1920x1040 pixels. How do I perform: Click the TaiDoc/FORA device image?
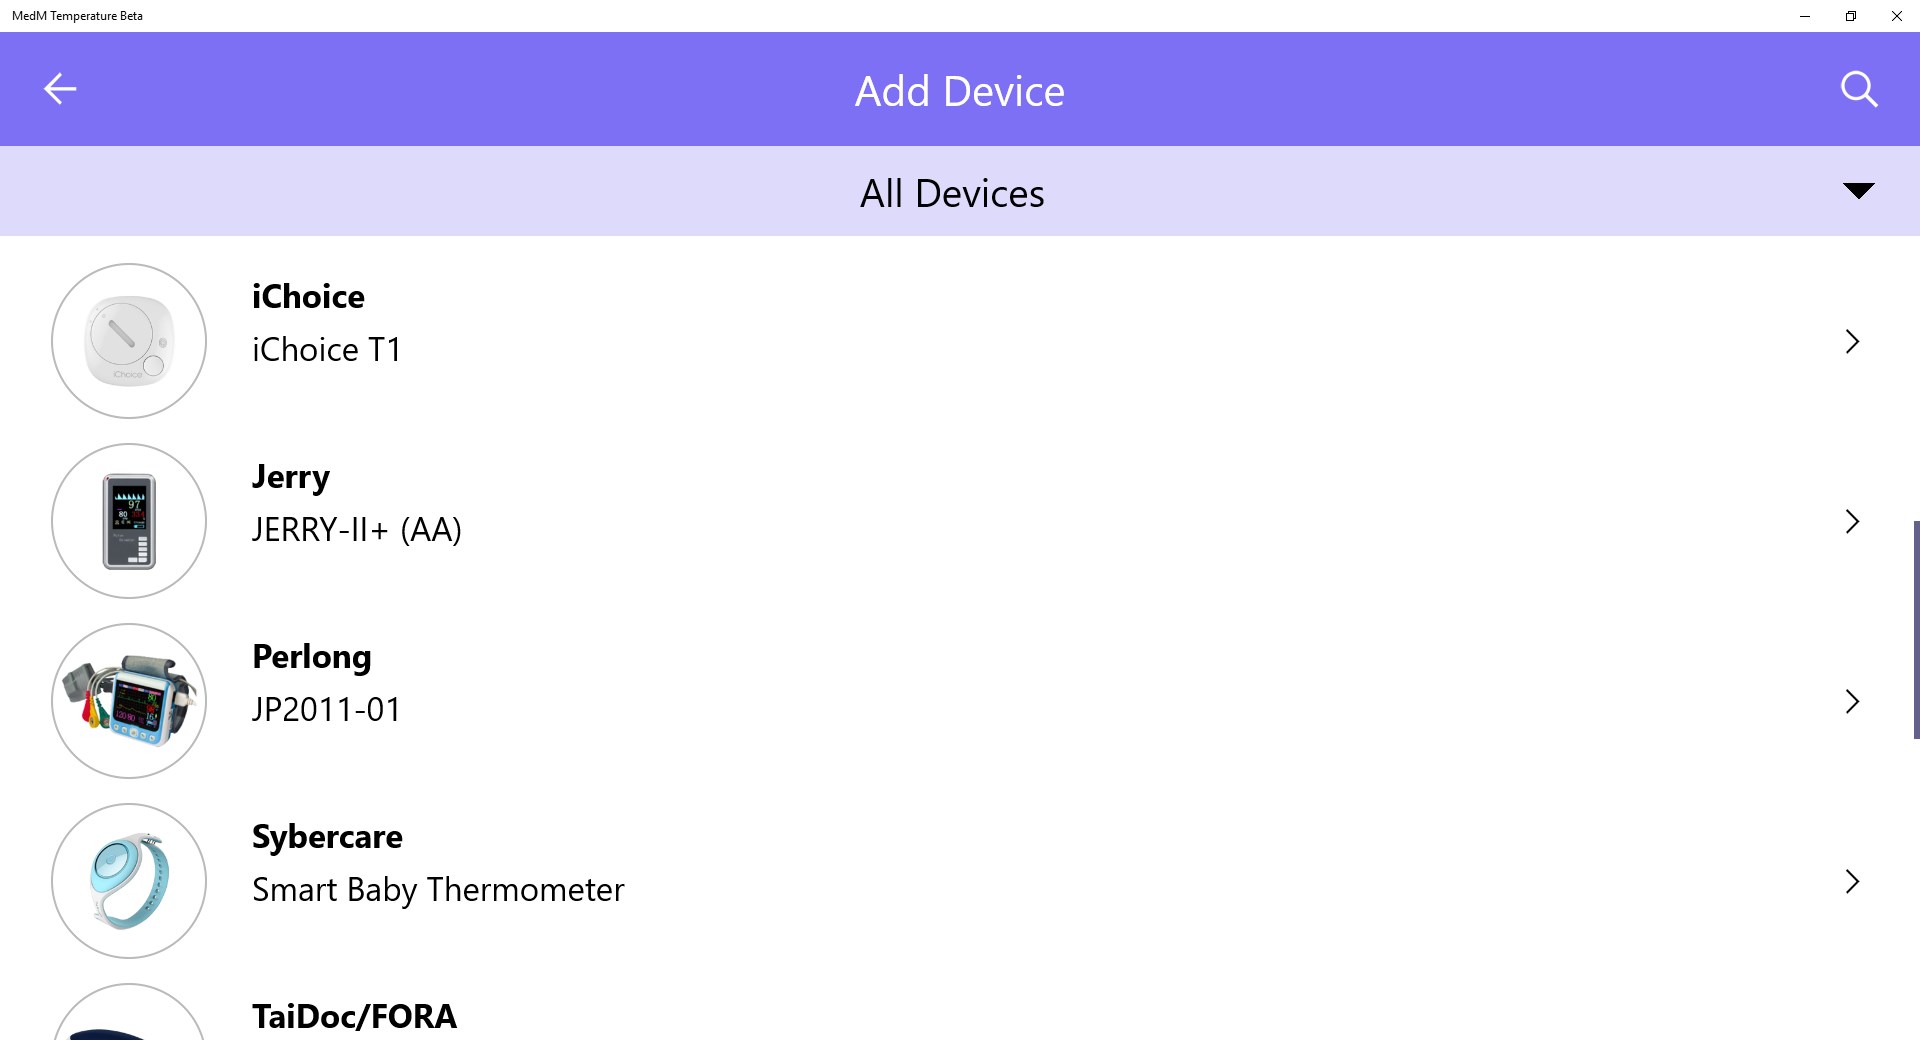point(129,1012)
